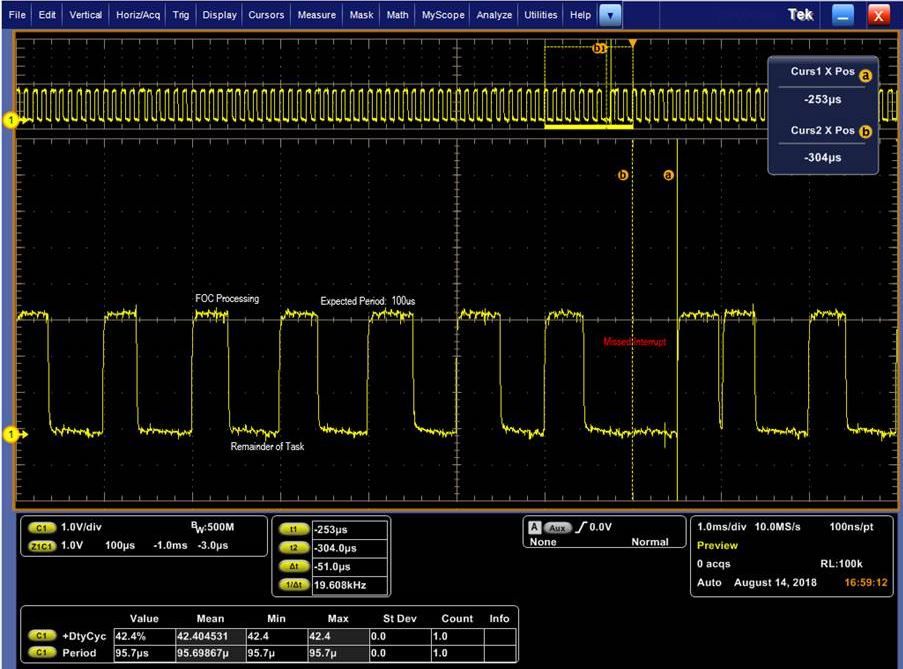Click the Δt value -51.0µs
This screenshot has width=903, height=669.
point(350,567)
